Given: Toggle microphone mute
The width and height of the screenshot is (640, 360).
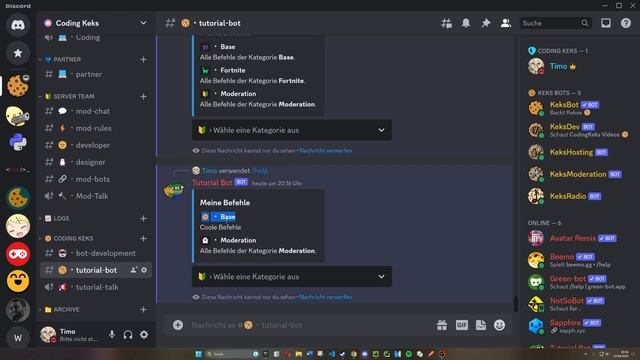Looking at the screenshot, I should [x=112, y=335].
